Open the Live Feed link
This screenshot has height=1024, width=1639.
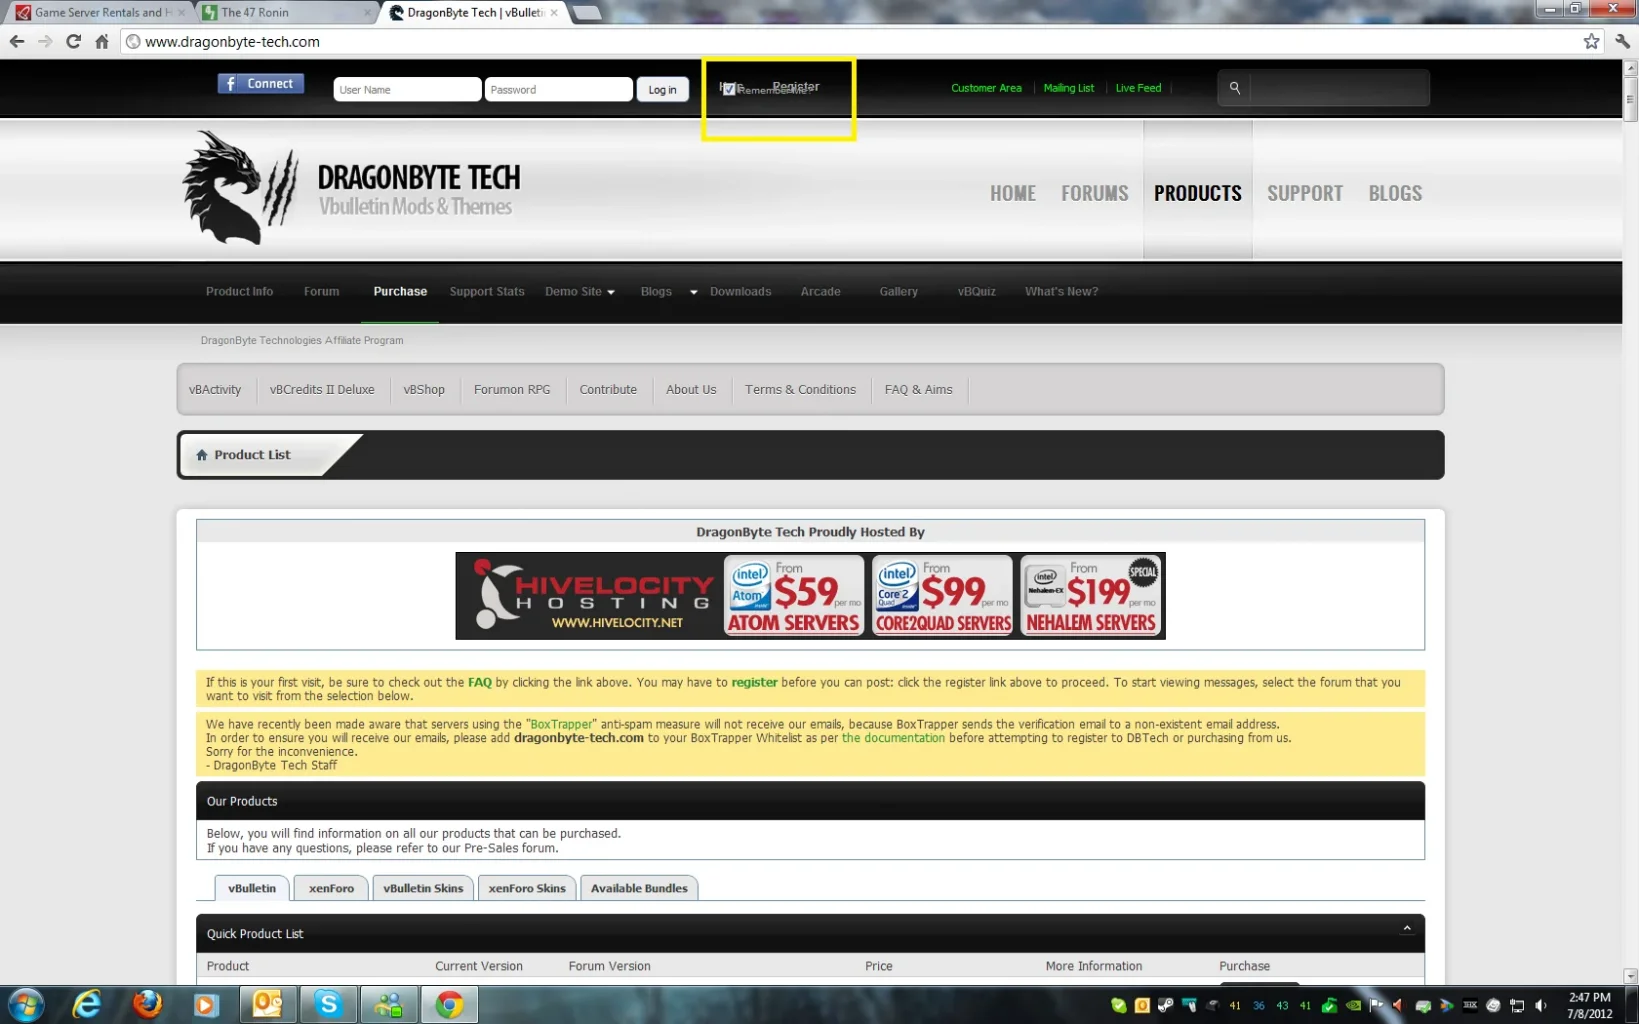1138,88
